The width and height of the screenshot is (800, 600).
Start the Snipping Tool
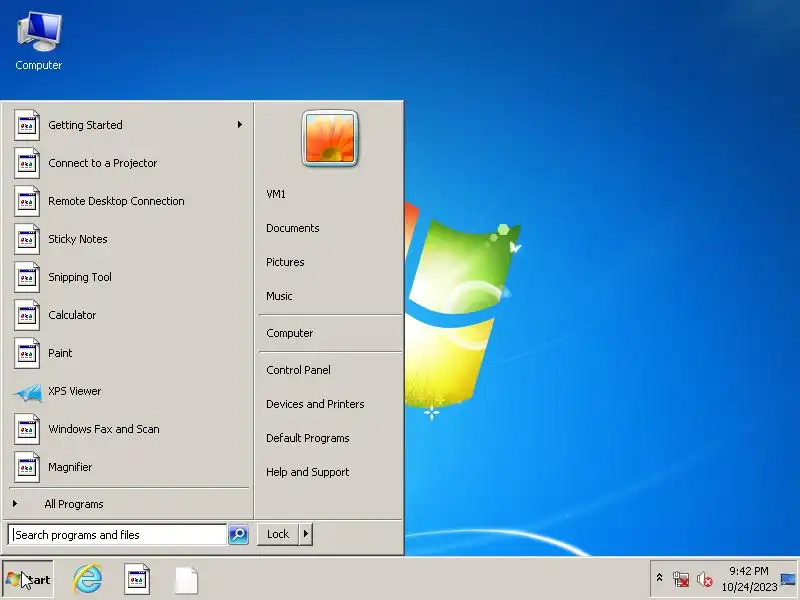click(x=128, y=277)
